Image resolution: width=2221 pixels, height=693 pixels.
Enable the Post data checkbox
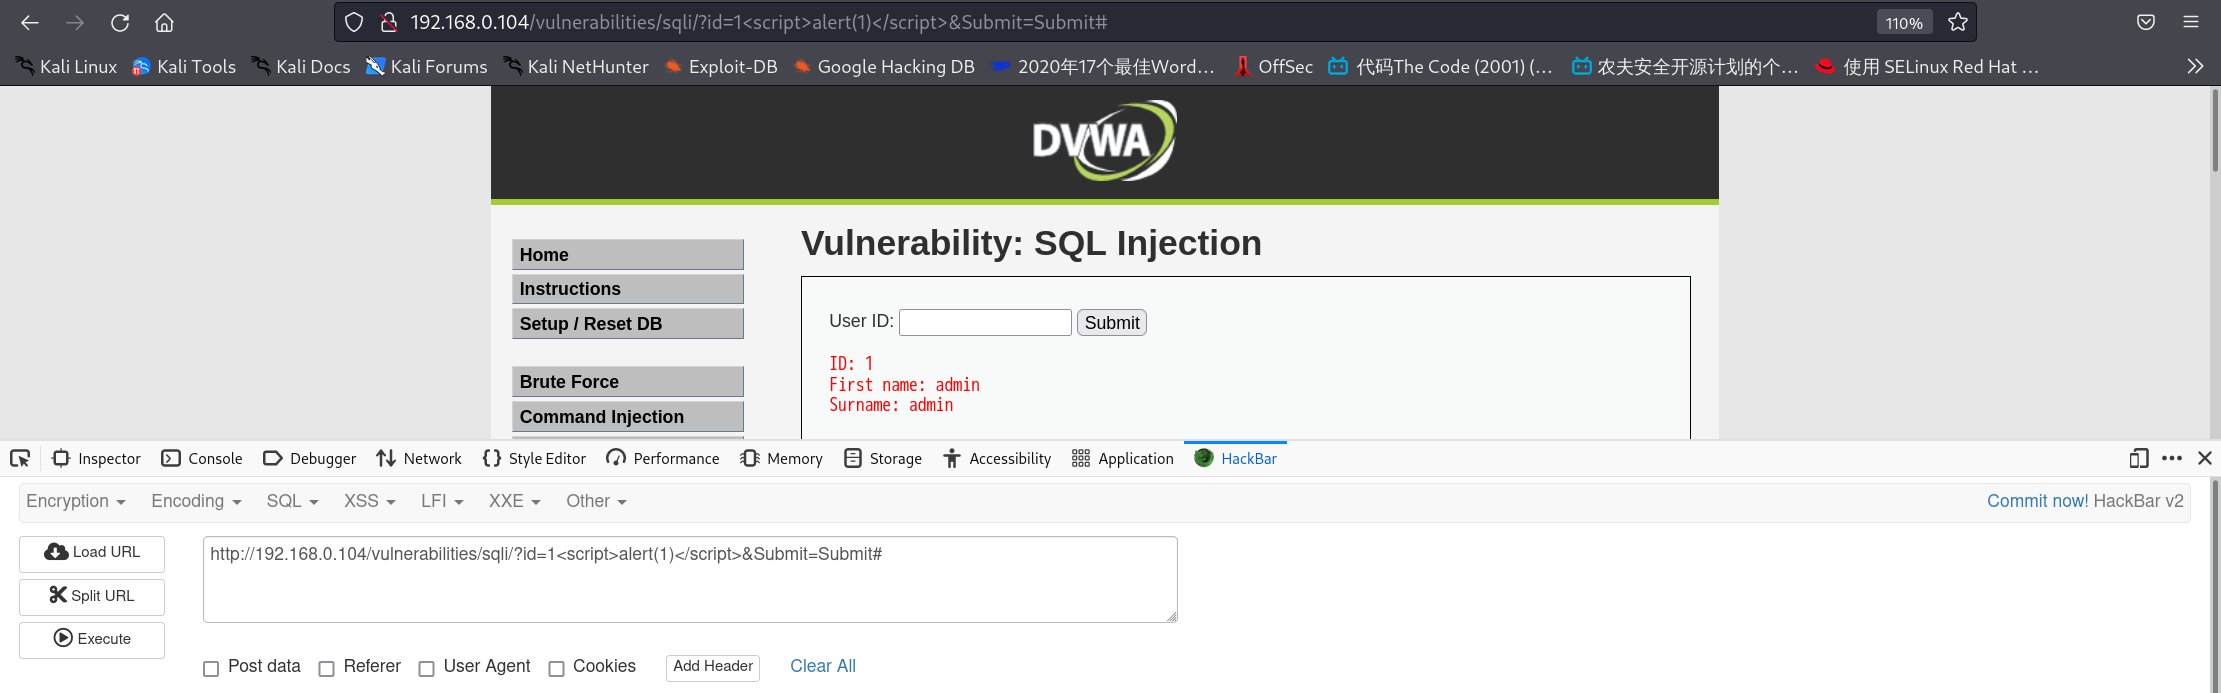click(x=211, y=669)
